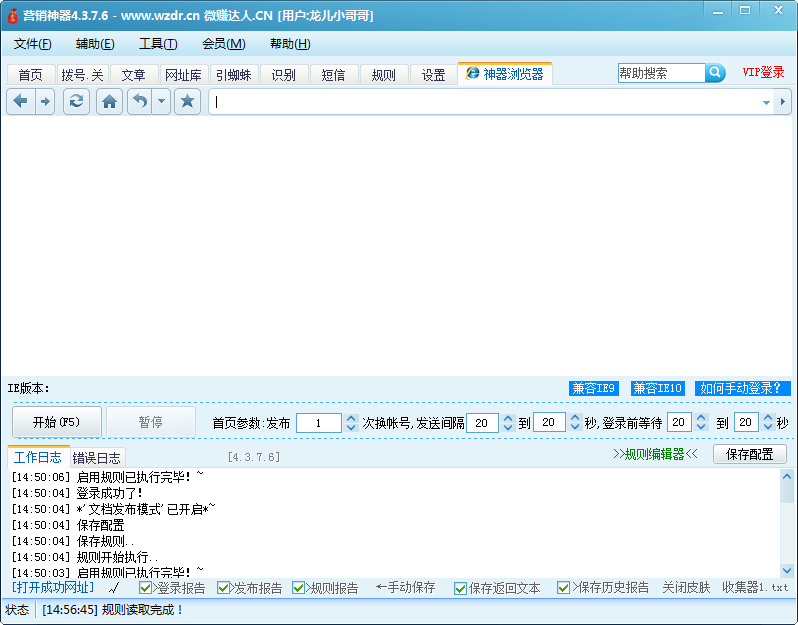The image size is (798, 625).
Task: Expand the address bar URL dropdown
Action: [x=766, y=102]
